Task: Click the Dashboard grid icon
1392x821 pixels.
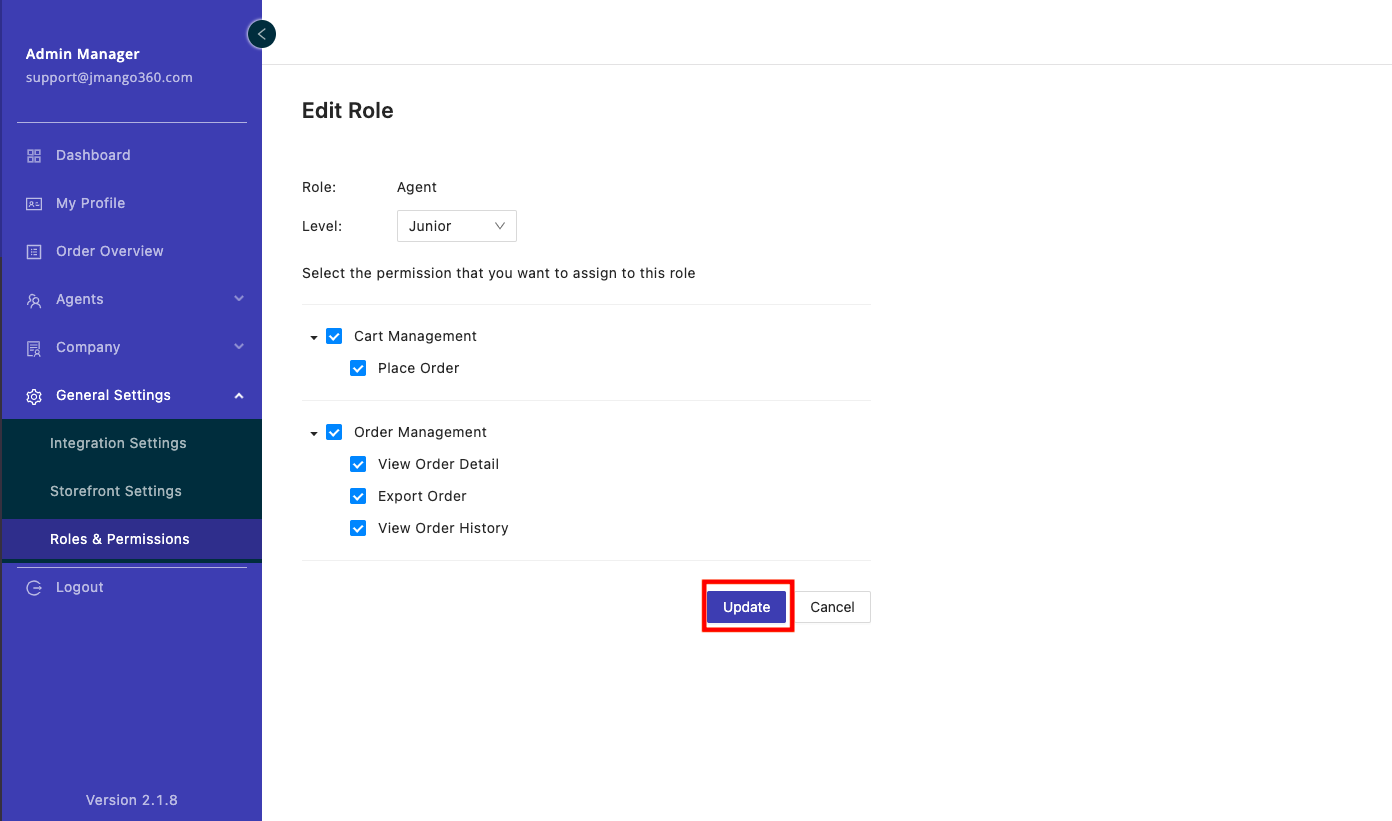Action: click(x=34, y=156)
